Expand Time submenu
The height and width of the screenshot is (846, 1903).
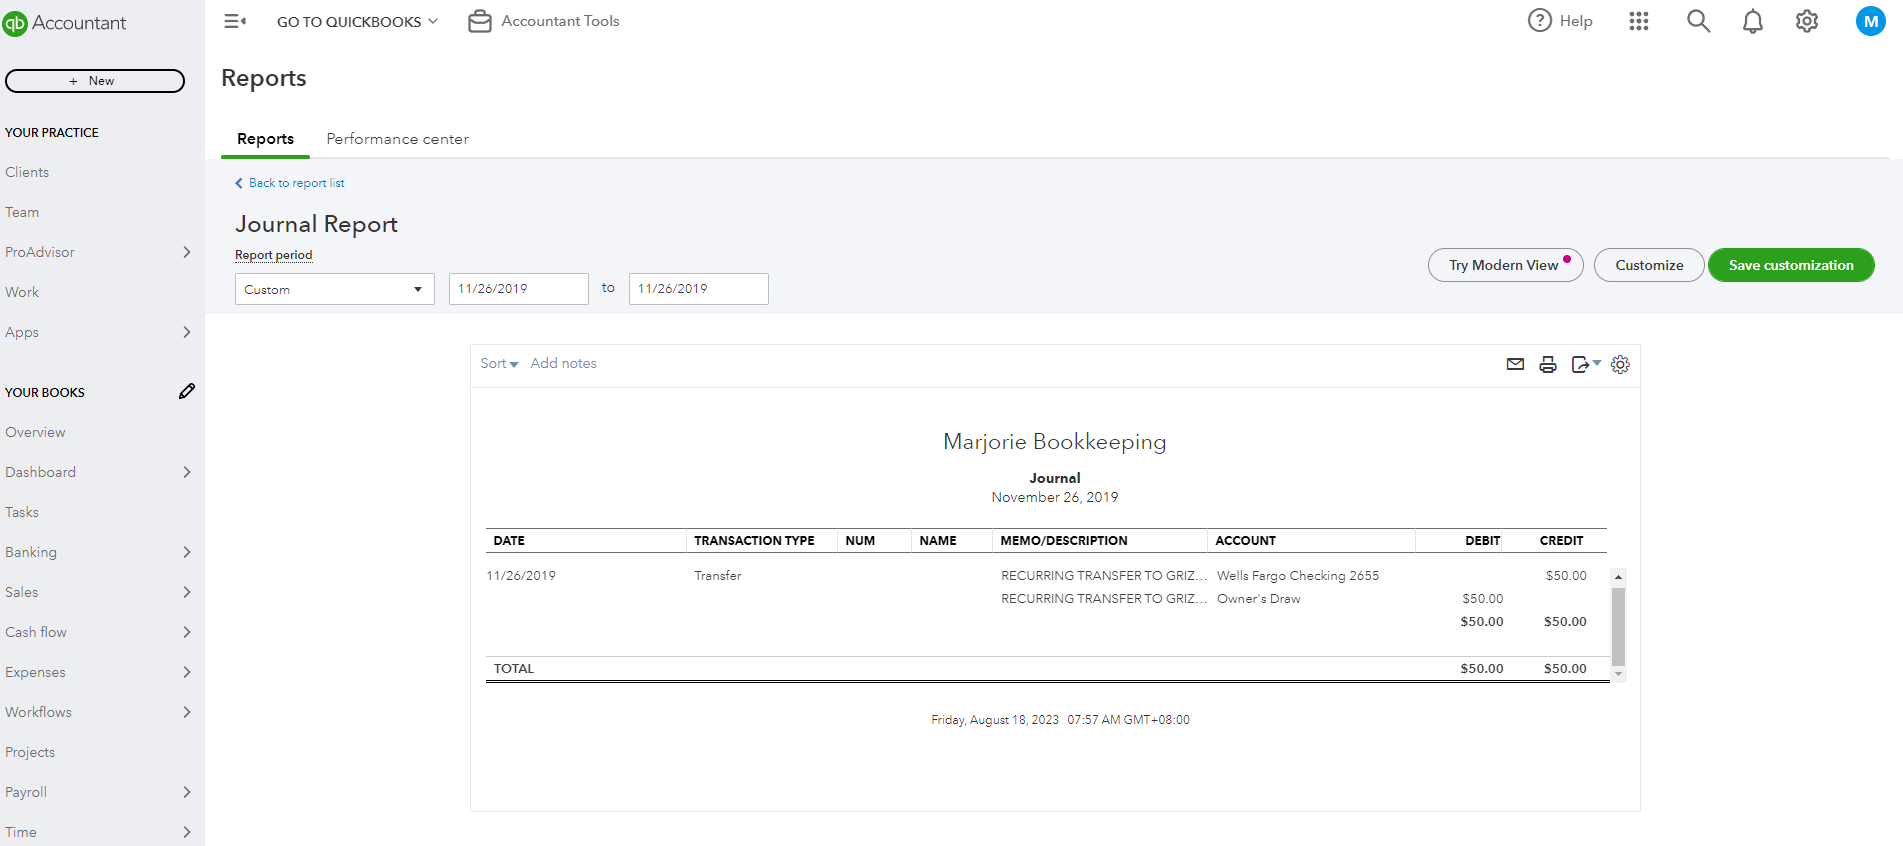coord(186,832)
